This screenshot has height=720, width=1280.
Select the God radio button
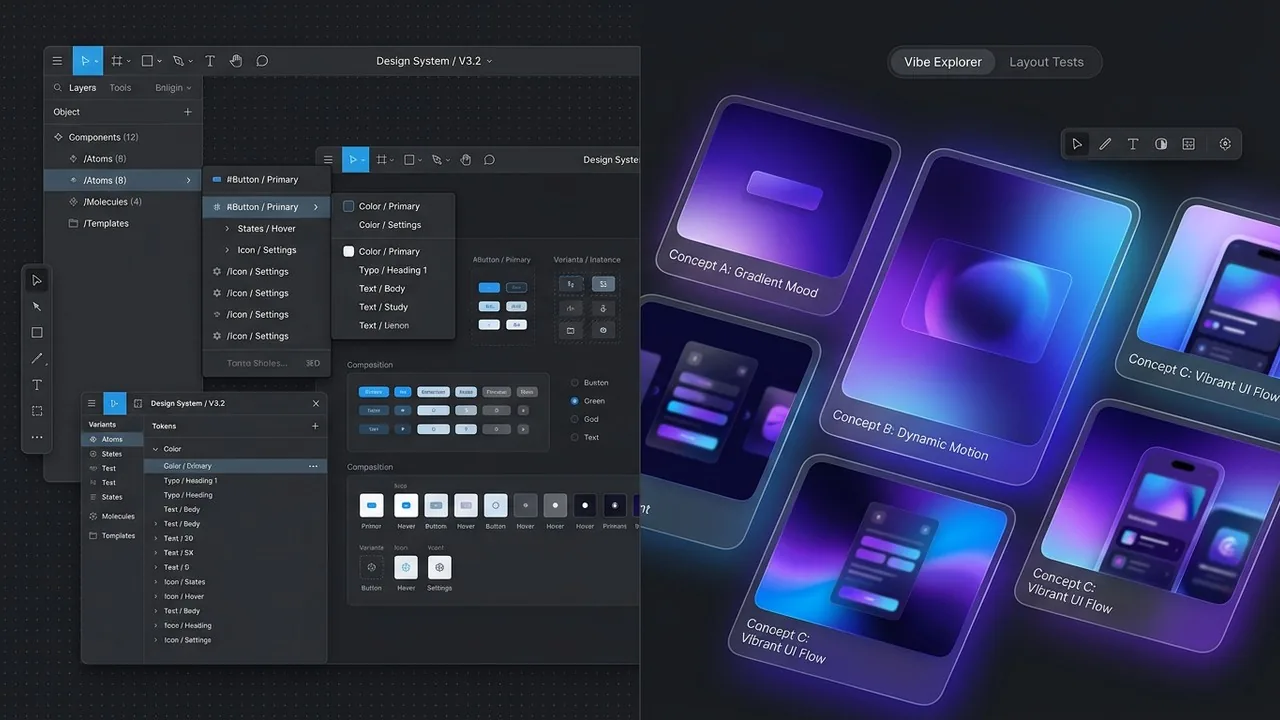tap(574, 419)
